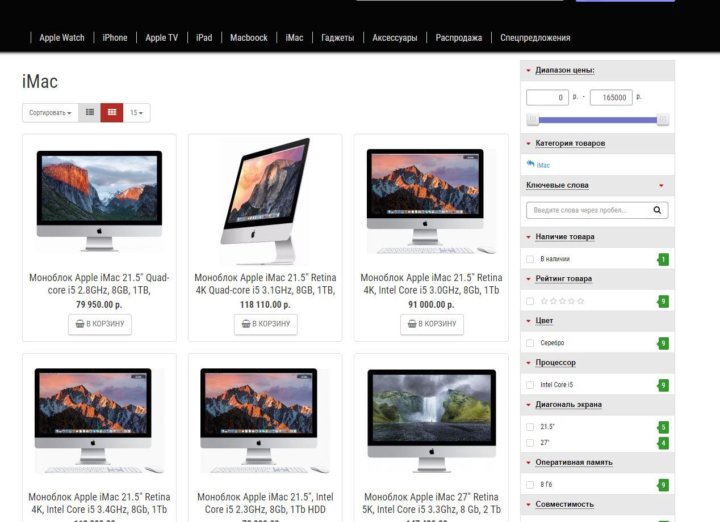Open the iPad menu item
Image resolution: width=720 pixels, height=522 pixels.
click(204, 38)
